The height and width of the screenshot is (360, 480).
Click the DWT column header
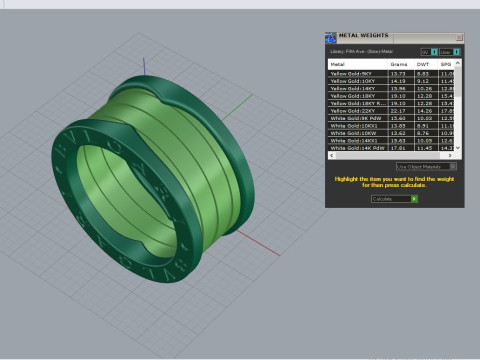(426, 64)
